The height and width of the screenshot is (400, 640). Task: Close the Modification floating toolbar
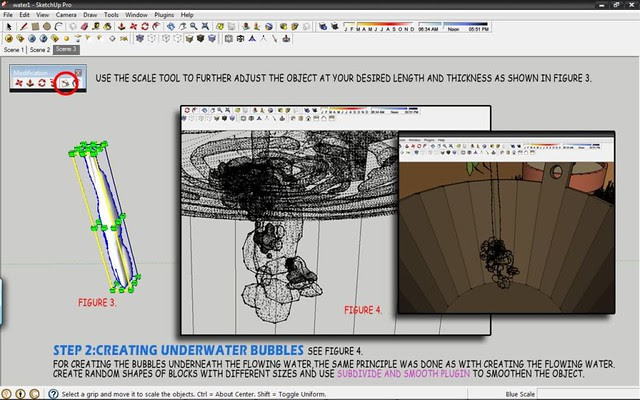click(78, 71)
